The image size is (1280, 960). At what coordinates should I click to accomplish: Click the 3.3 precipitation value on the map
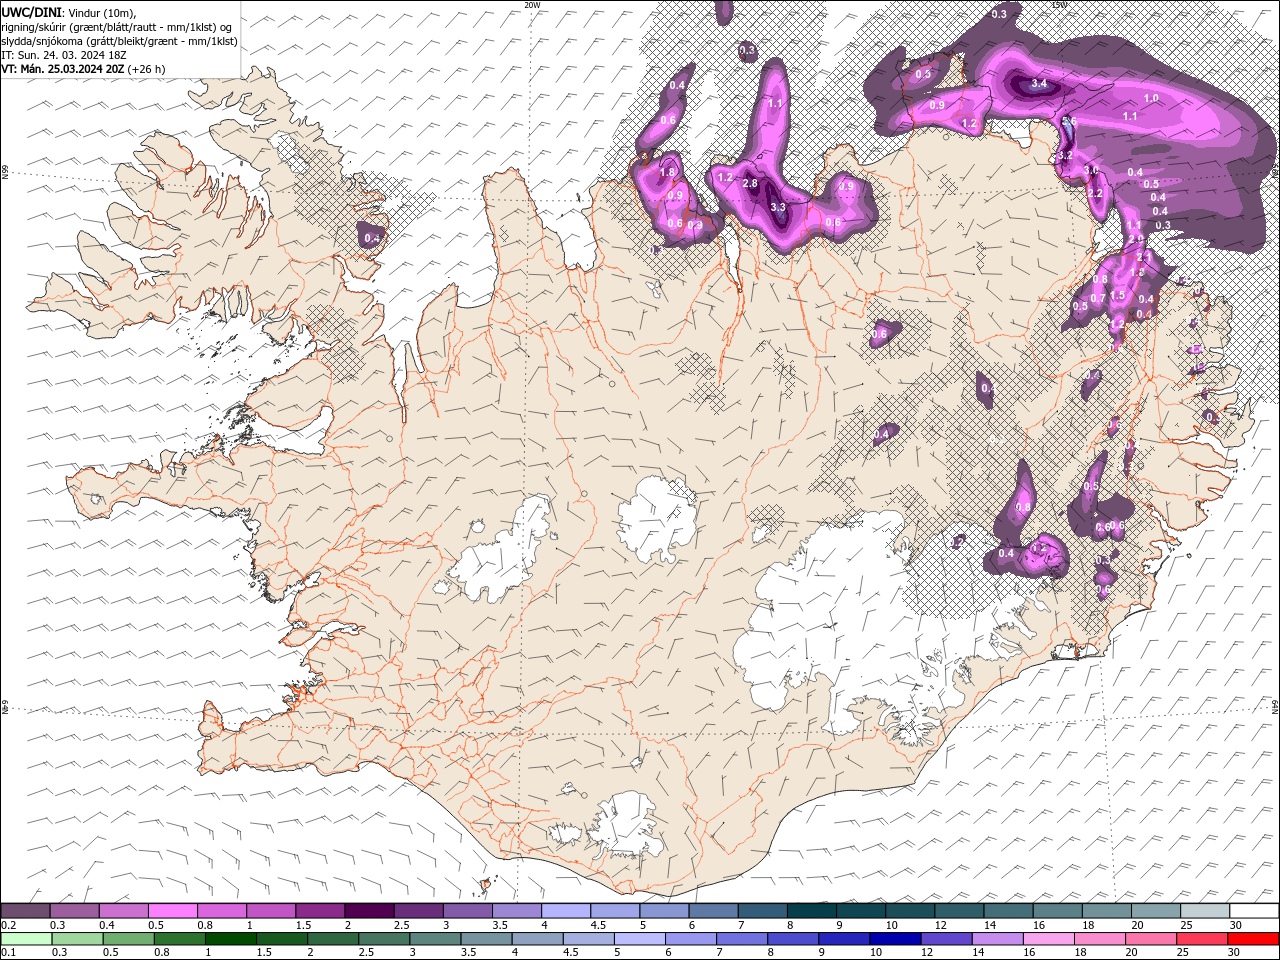pyautogui.click(x=778, y=207)
